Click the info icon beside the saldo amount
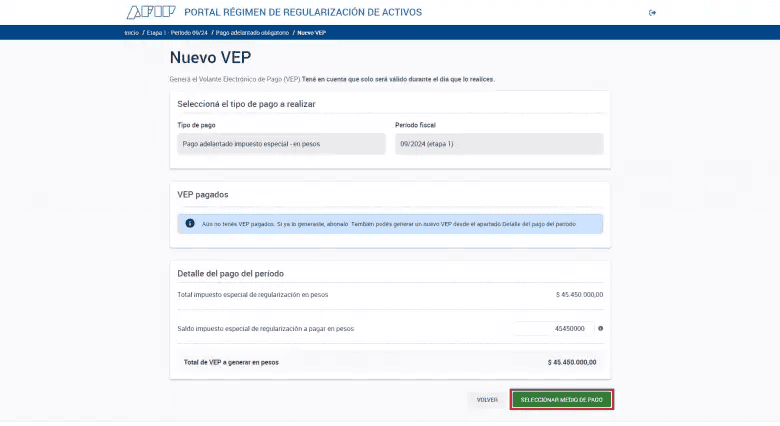The width and height of the screenshot is (780, 426). (600, 328)
